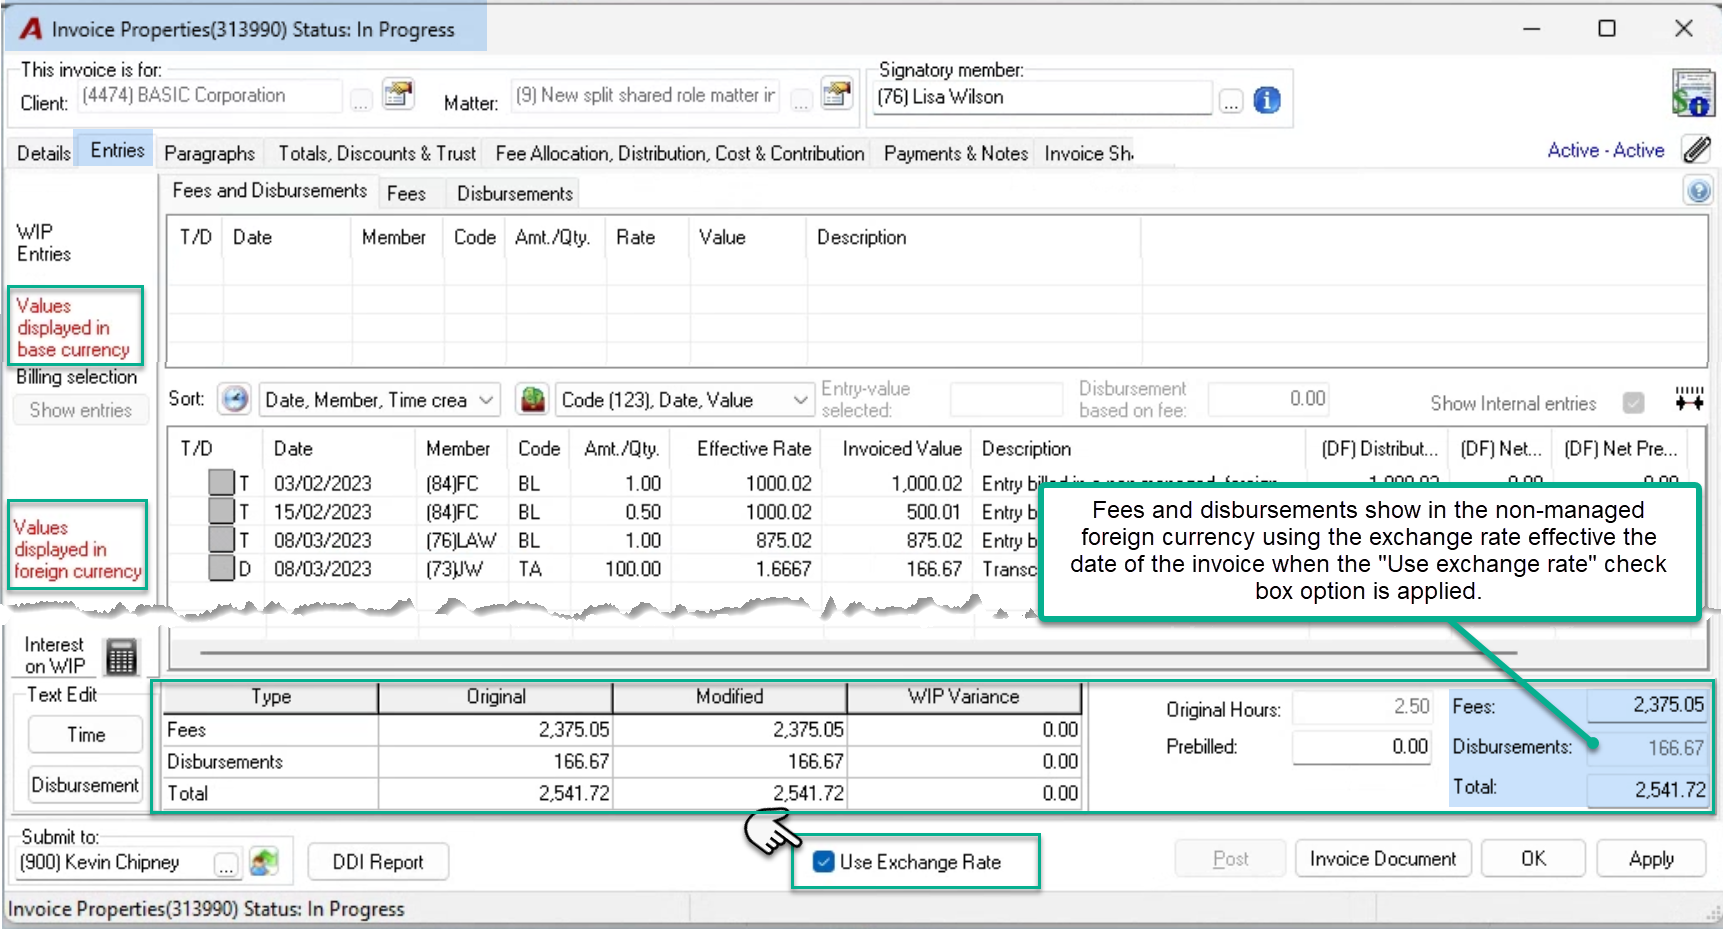This screenshot has height=931, width=1724.
Task: Switch to the Details tab
Action: point(44,153)
